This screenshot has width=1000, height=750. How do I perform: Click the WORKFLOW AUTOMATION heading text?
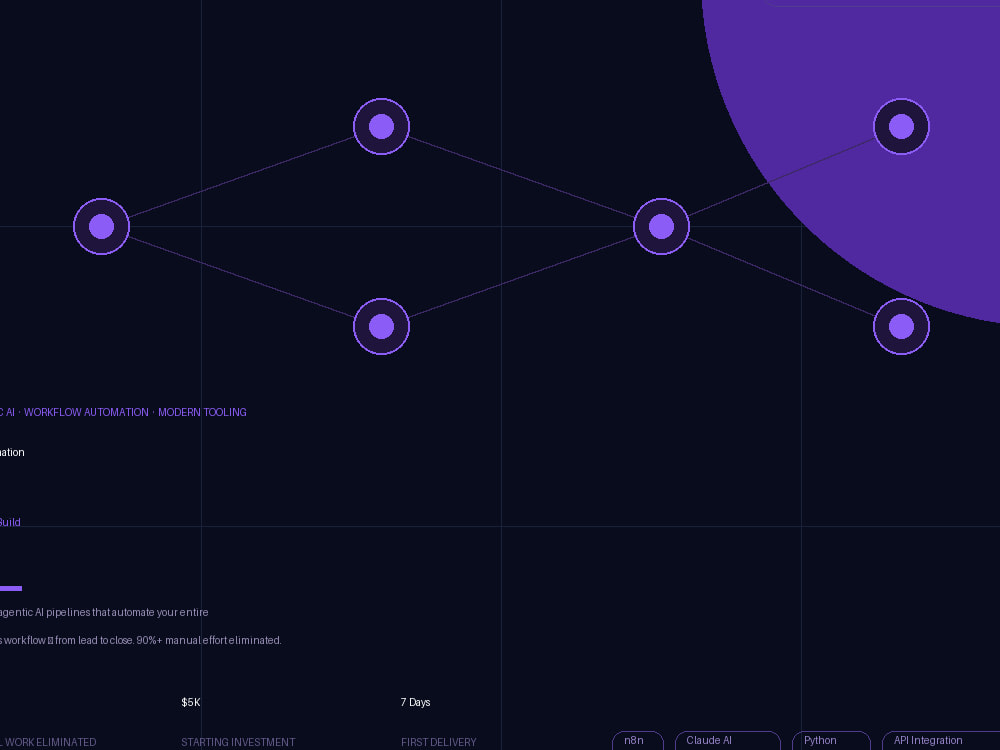tap(86, 412)
